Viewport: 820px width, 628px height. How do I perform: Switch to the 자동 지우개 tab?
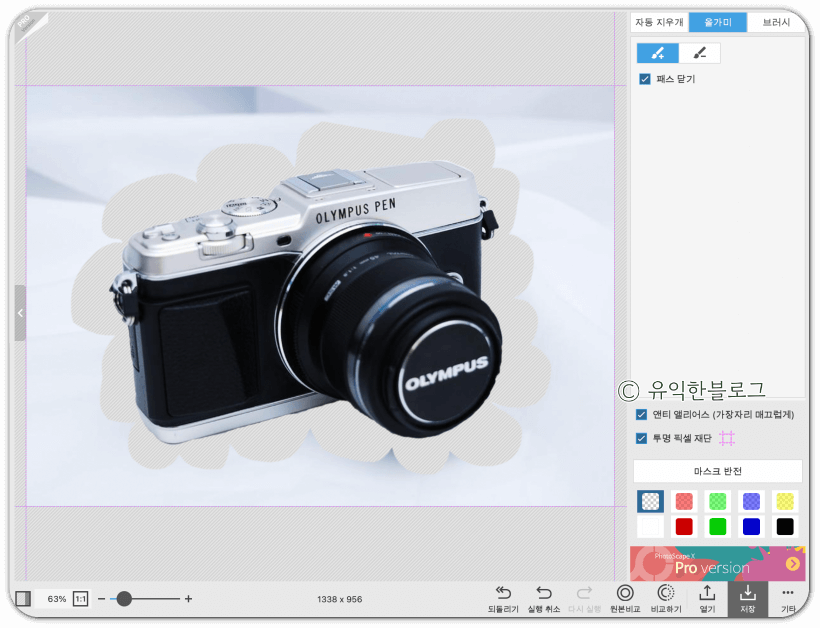659,22
